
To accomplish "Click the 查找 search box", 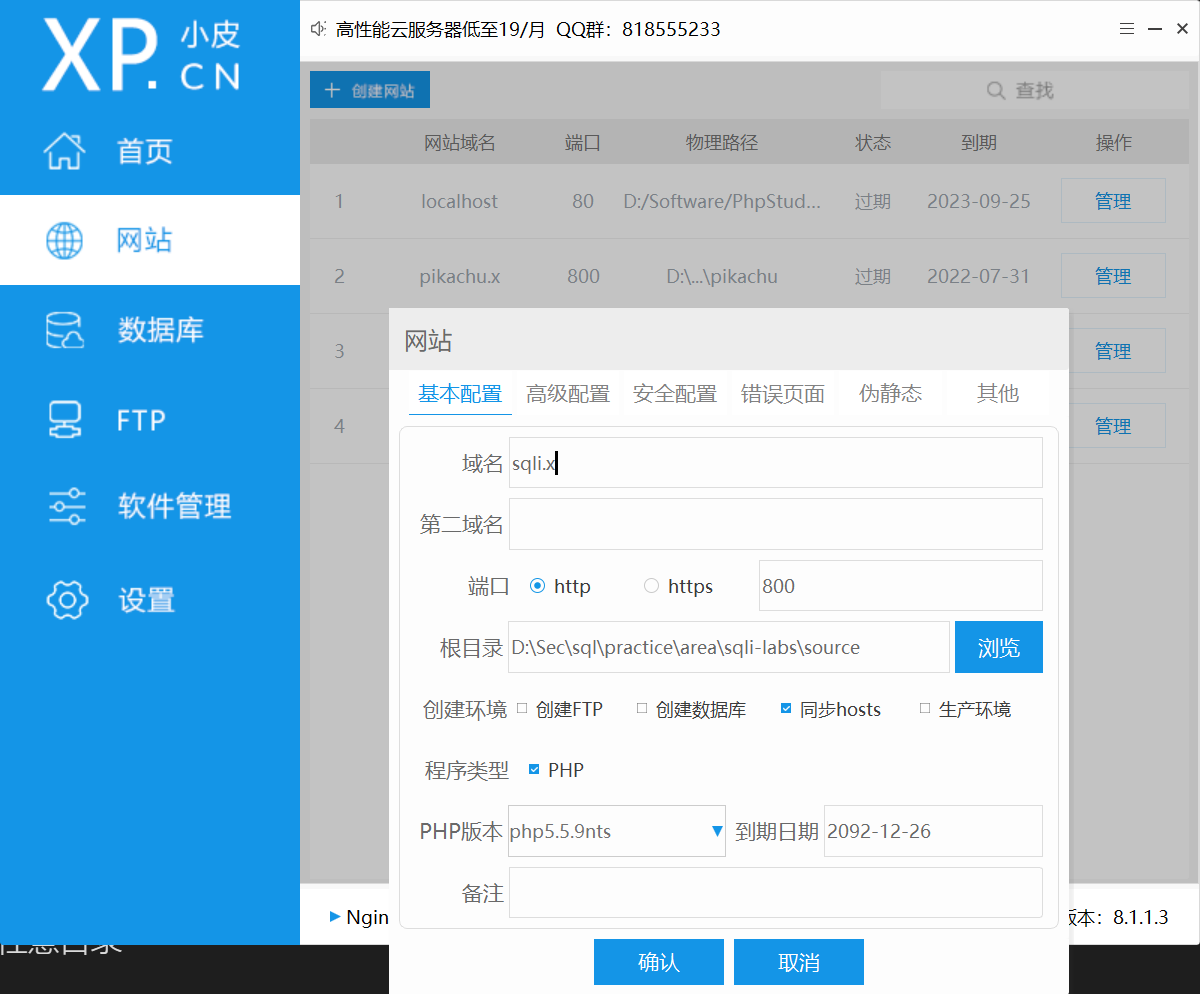I will pos(1034,90).
